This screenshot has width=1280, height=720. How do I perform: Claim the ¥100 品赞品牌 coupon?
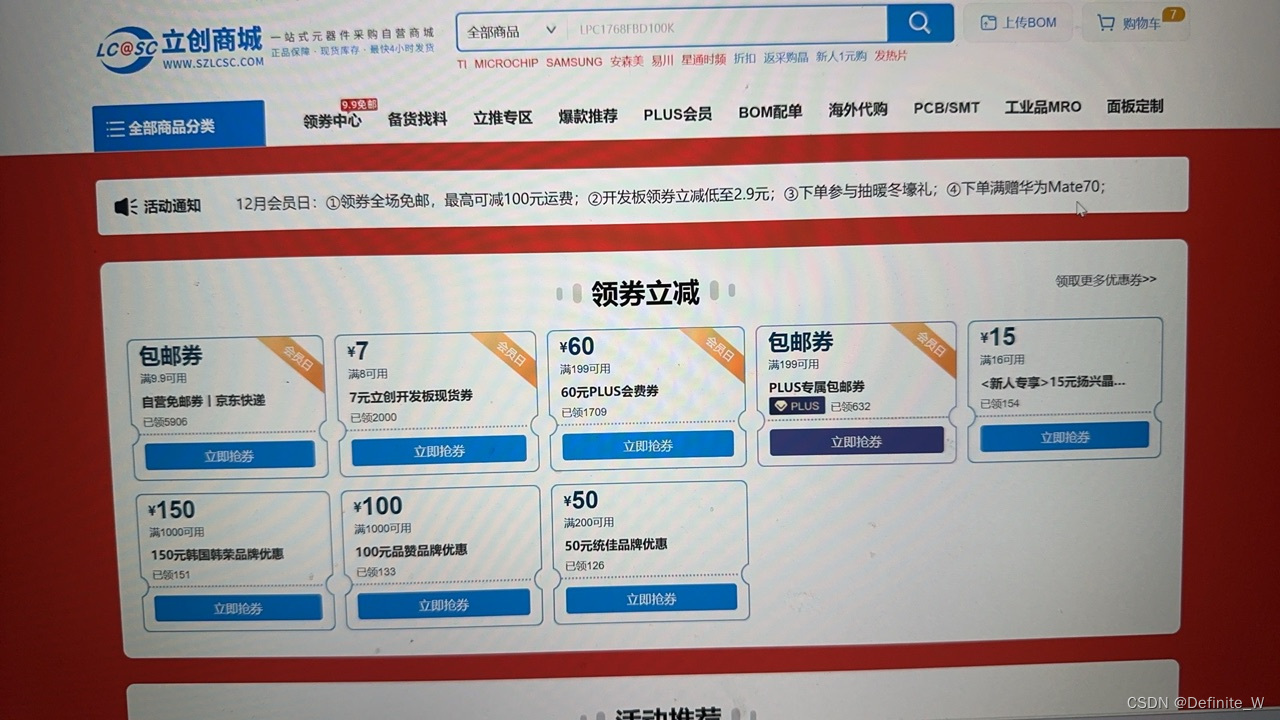tap(444, 604)
